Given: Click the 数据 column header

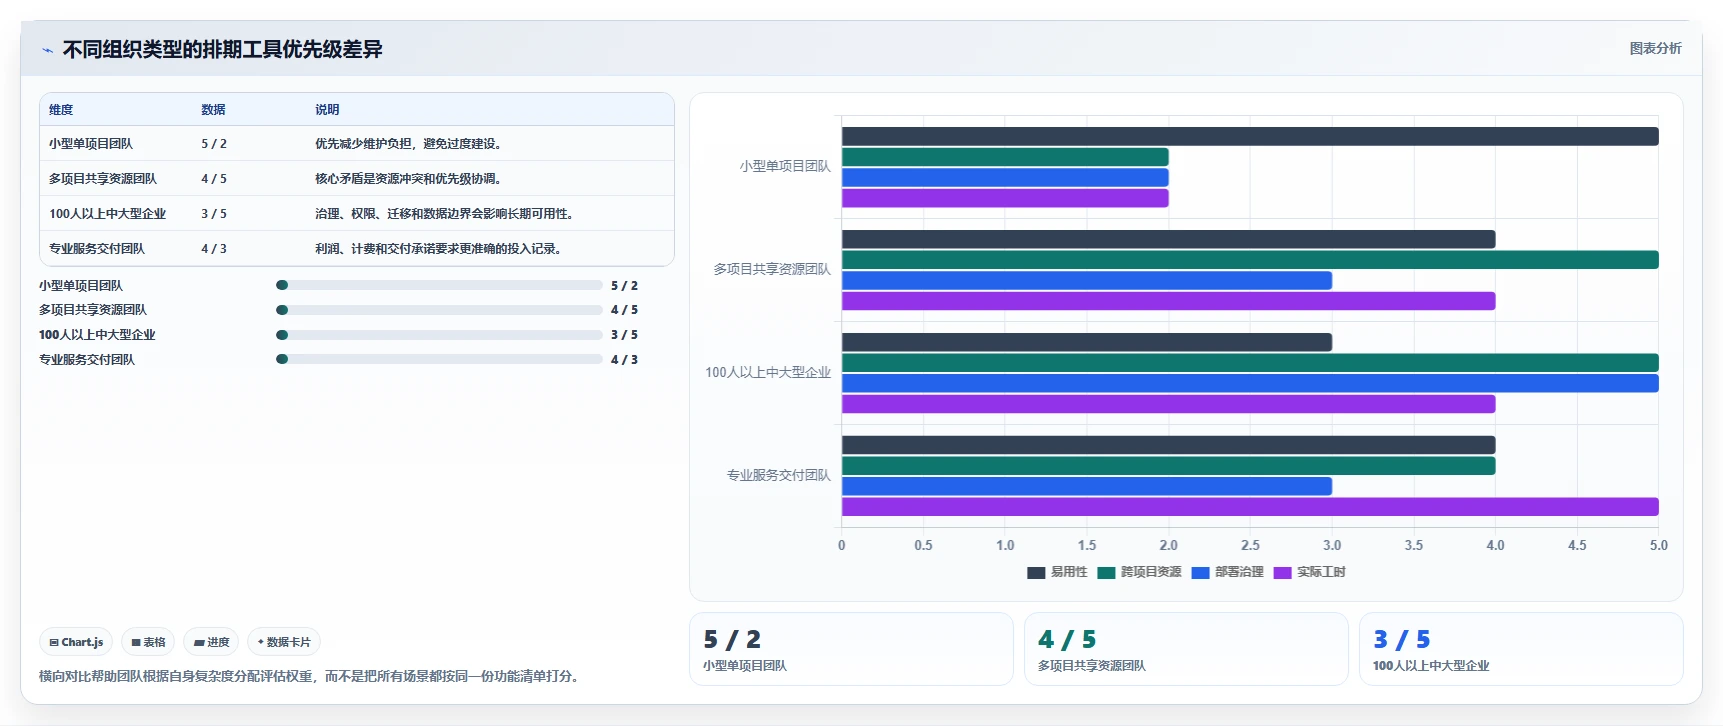Looking at the screenshot, I should pyautogui.click(x=213, y=110).
